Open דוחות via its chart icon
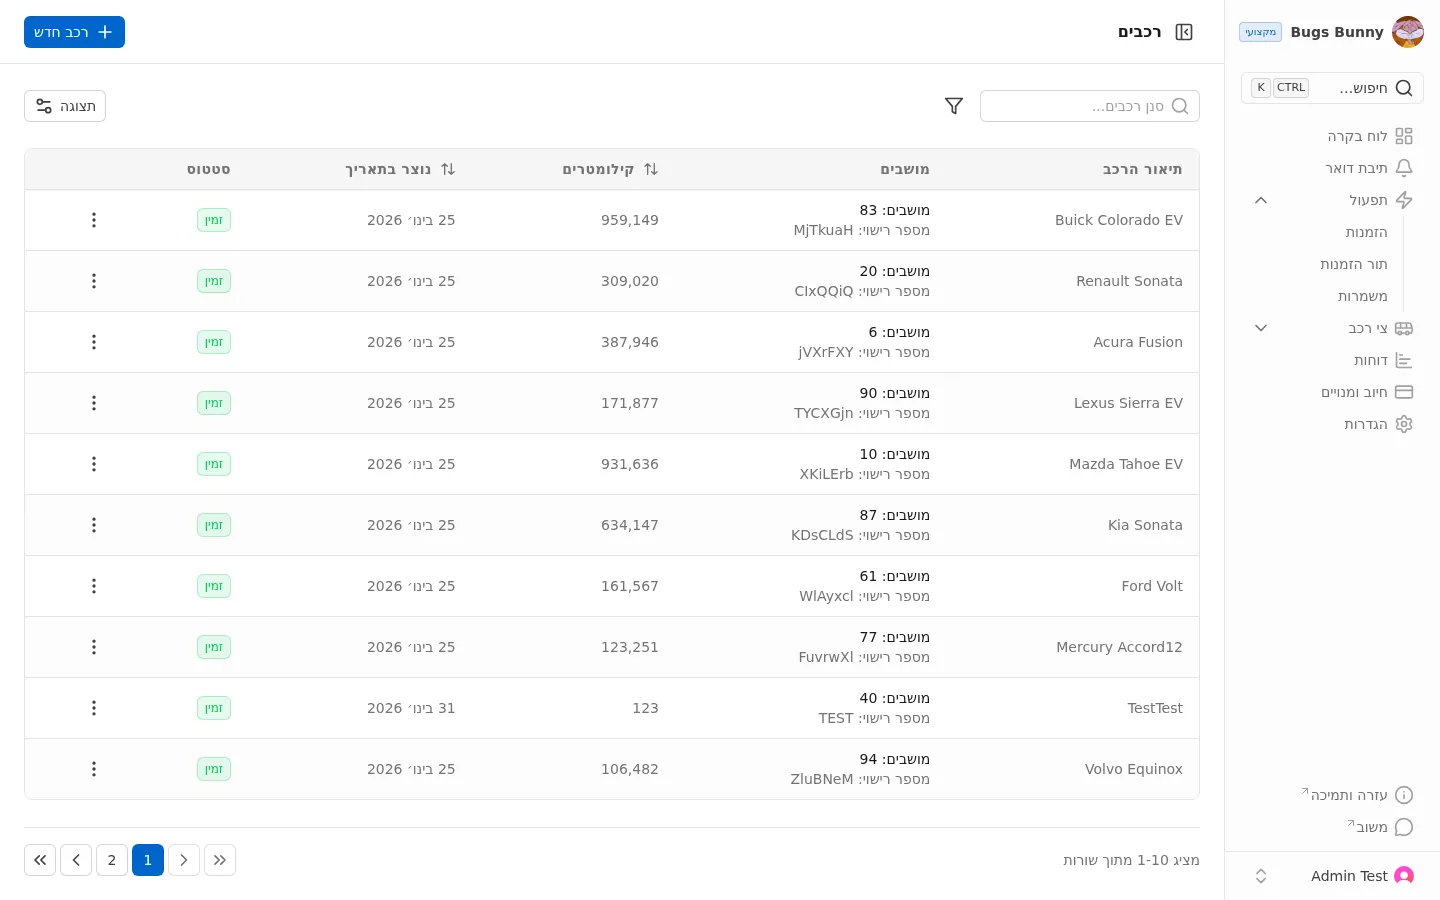This screenshot has width=1440, height=900. 1404,360
